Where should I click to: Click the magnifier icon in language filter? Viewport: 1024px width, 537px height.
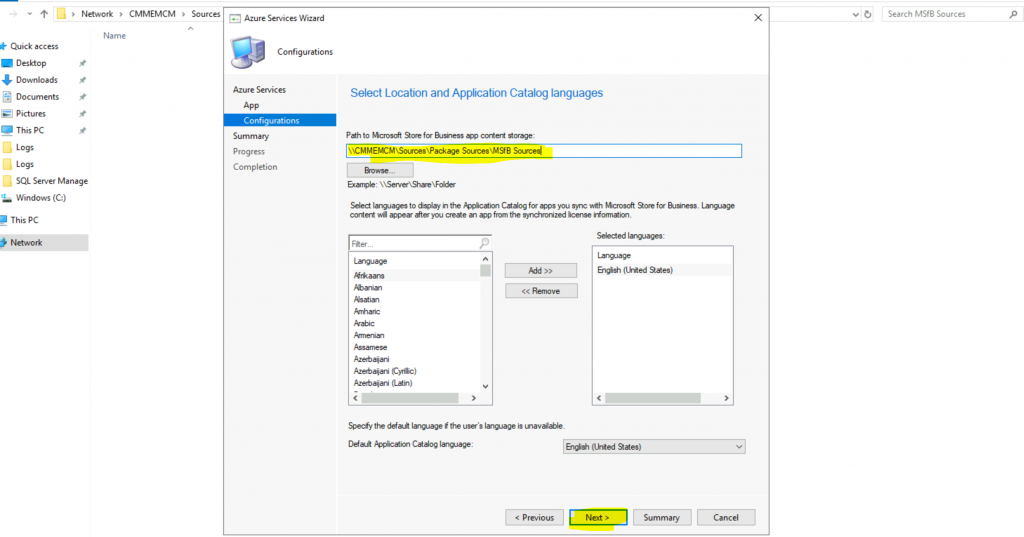pos(484,243)
